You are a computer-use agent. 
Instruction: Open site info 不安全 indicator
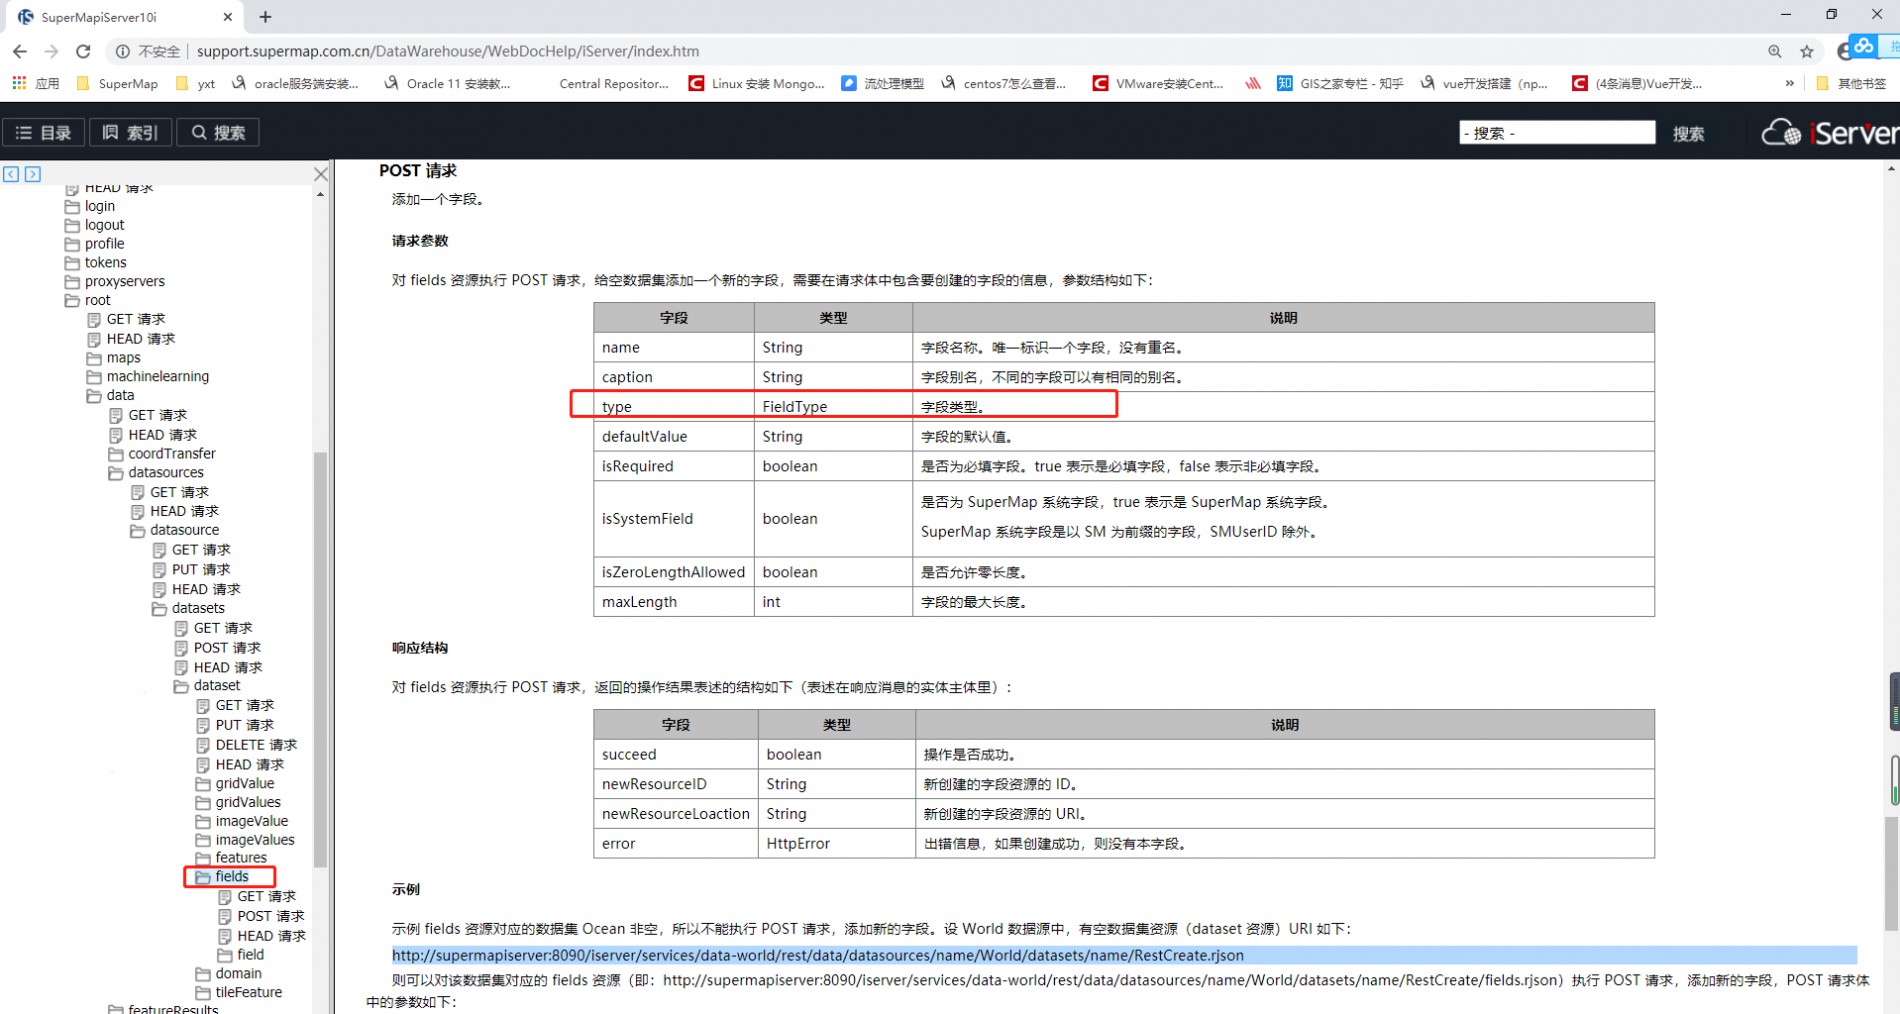pos(148,51)
